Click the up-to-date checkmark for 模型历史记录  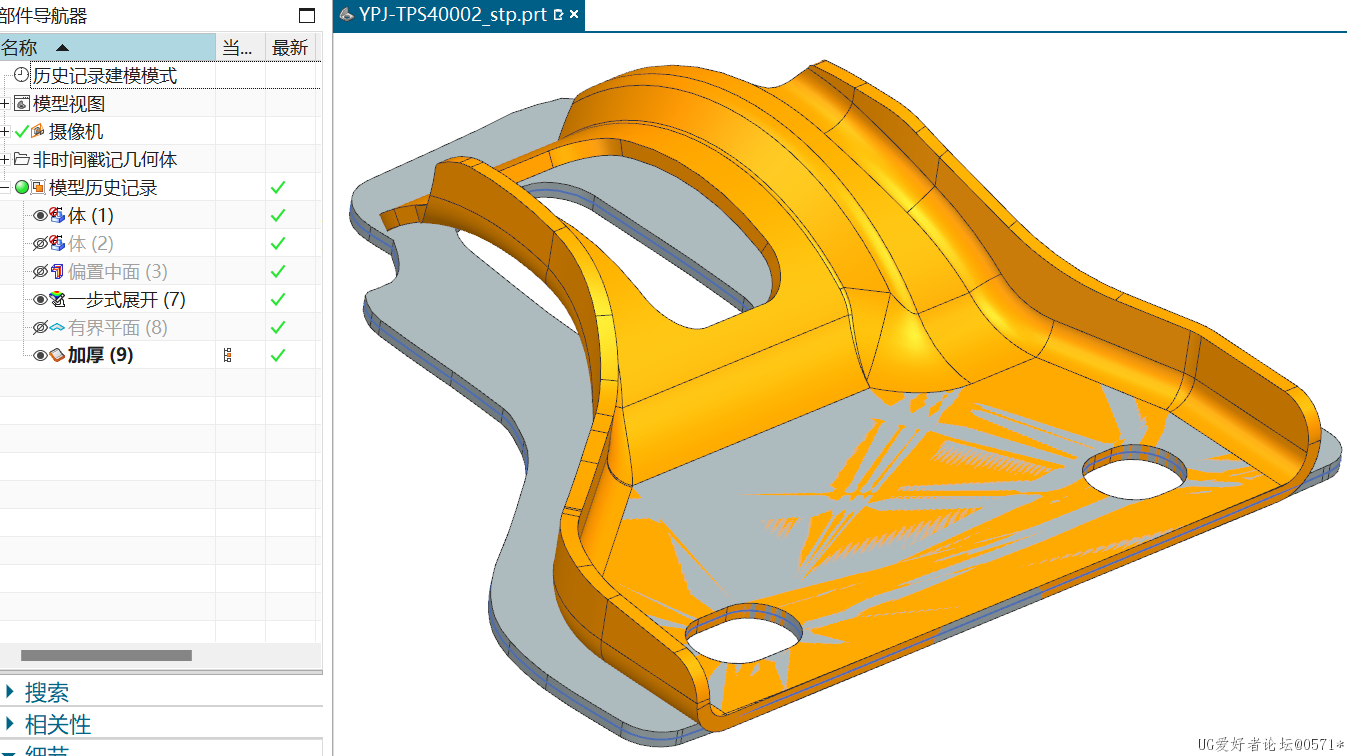click(x=278, y=187)
